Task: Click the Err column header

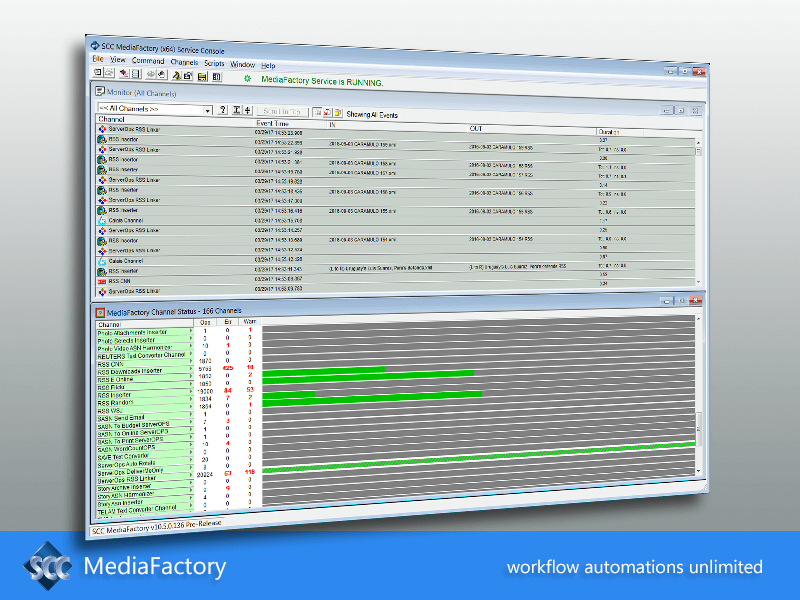Action: pos(228,322)
